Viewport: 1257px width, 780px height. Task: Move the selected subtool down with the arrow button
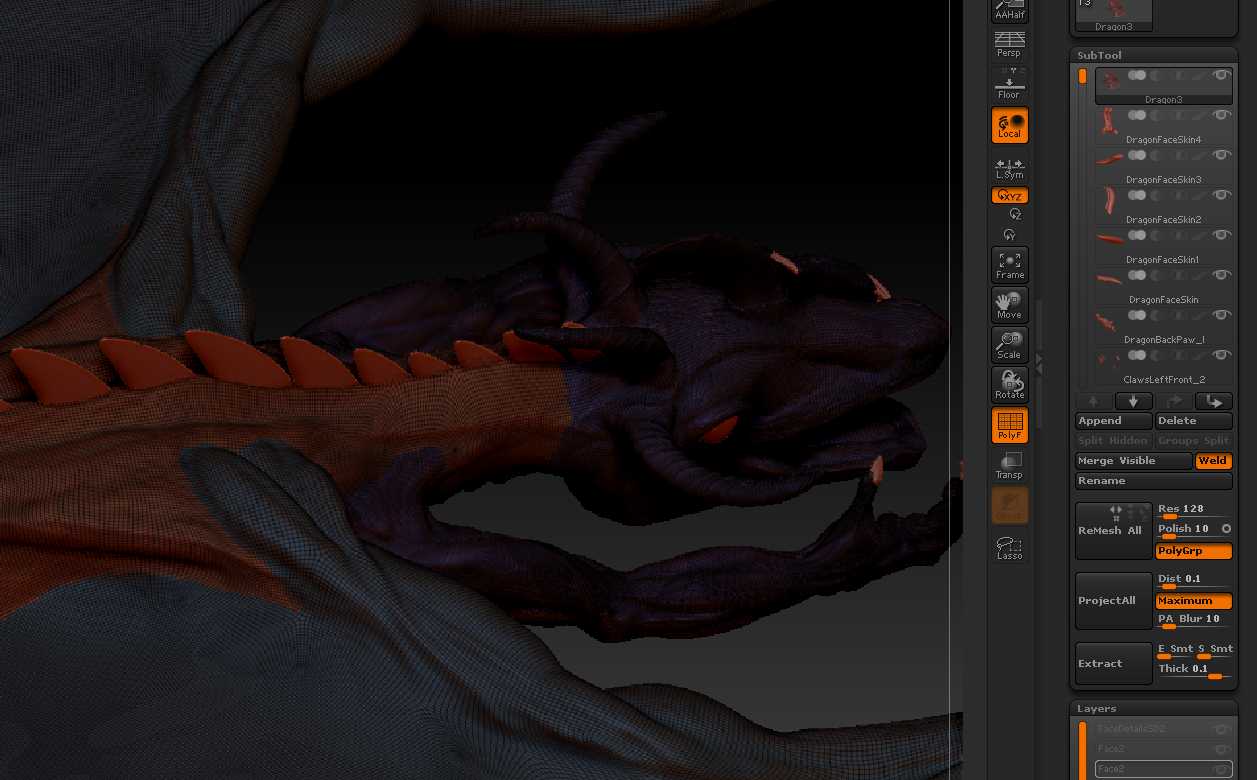pyautogui.click(x=1133, y=401)
